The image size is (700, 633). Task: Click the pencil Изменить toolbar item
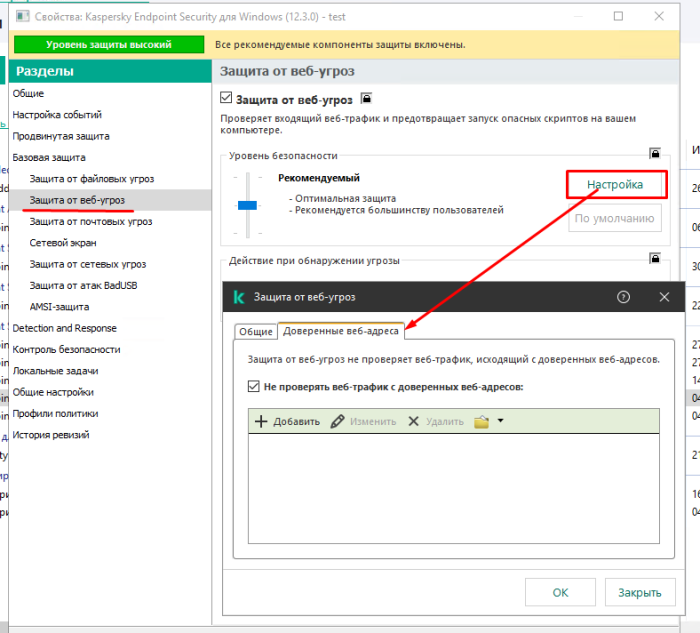(x=363, y=421)
